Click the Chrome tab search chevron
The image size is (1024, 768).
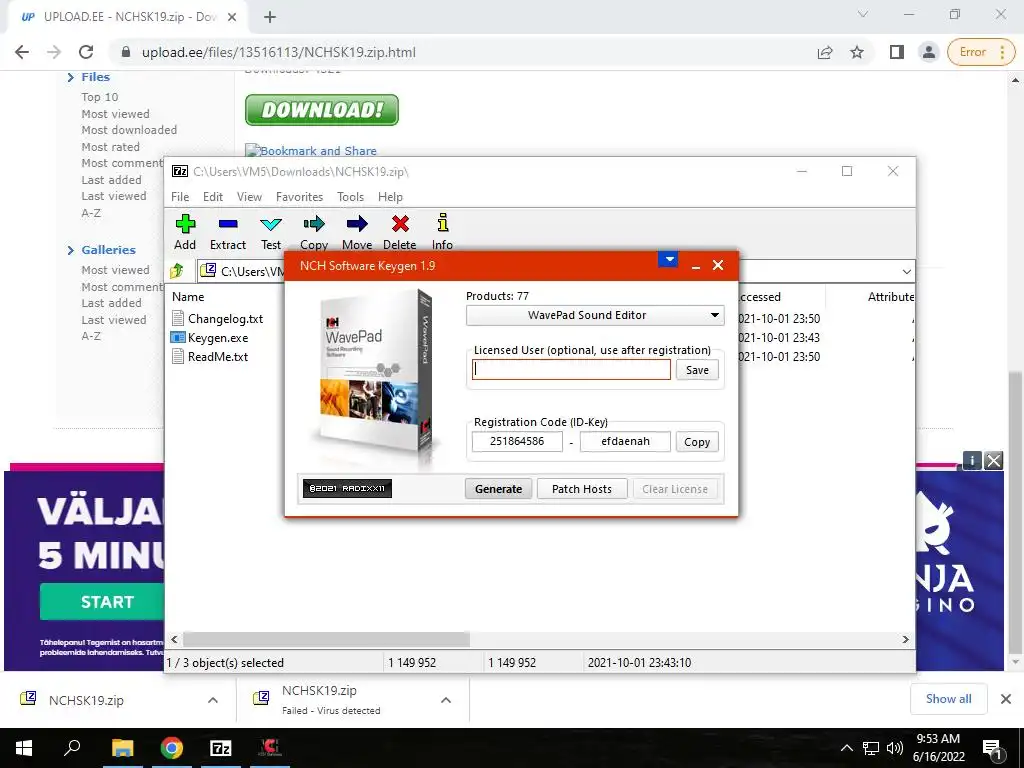tap(863, 14)
